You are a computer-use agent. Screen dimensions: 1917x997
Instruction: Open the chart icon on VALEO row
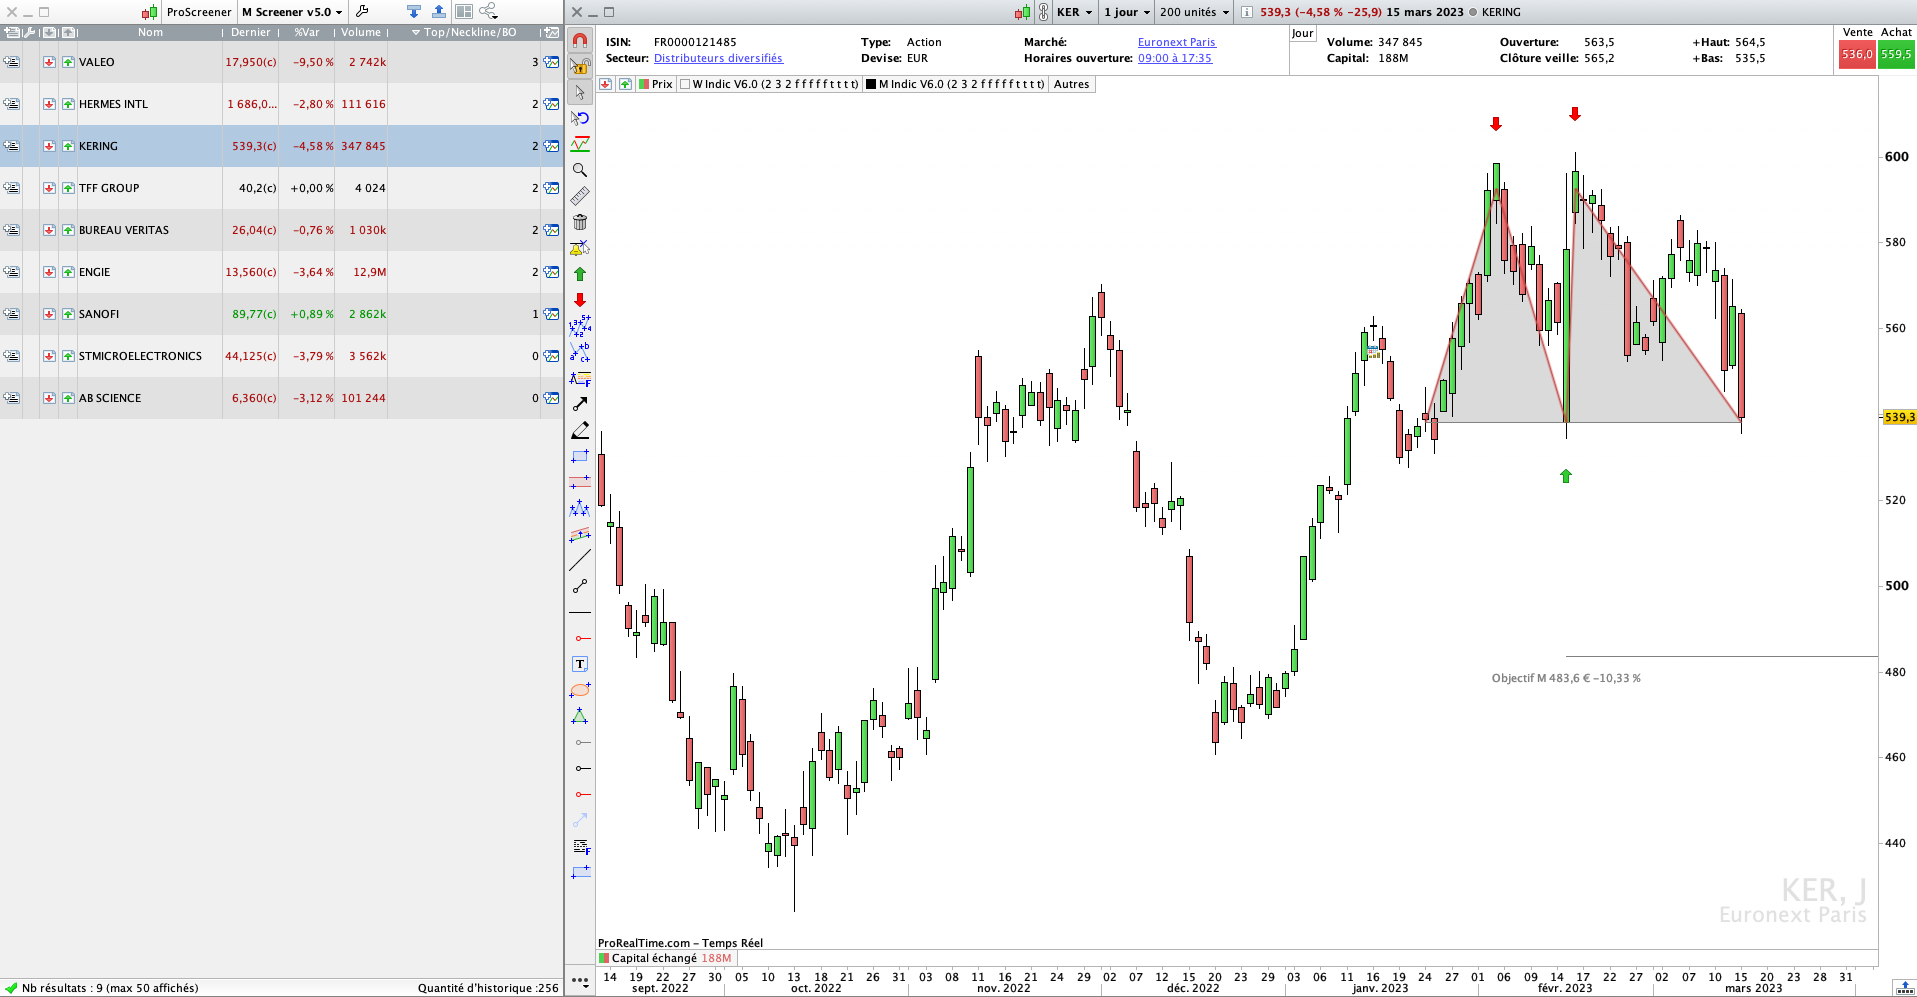[551, 62]
